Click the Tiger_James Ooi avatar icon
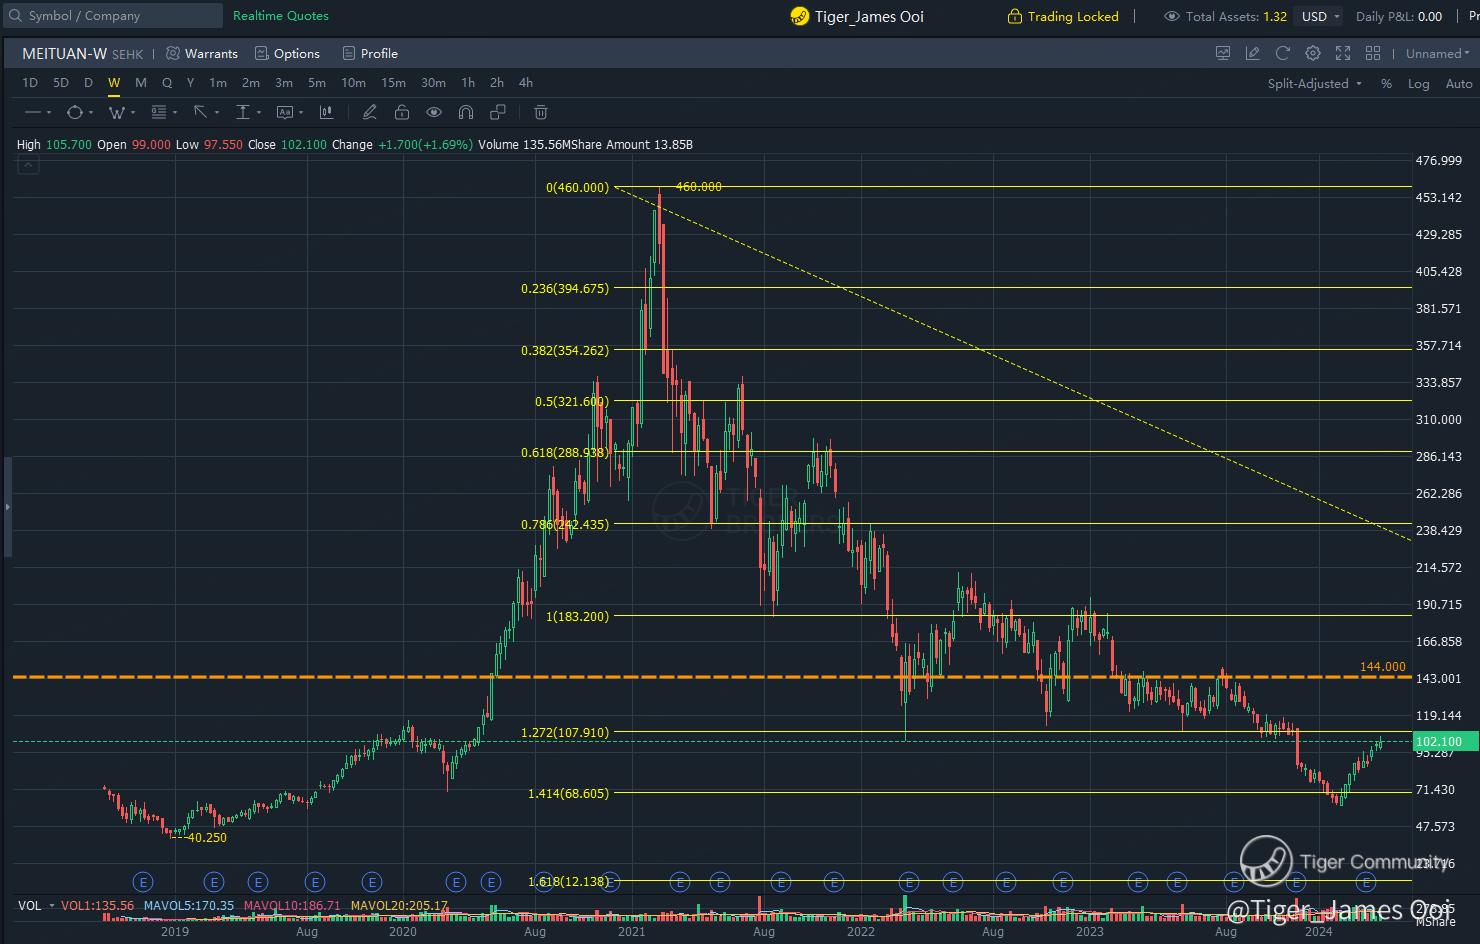This screenshot has width=1480, height=944. [x=799, y=16]
